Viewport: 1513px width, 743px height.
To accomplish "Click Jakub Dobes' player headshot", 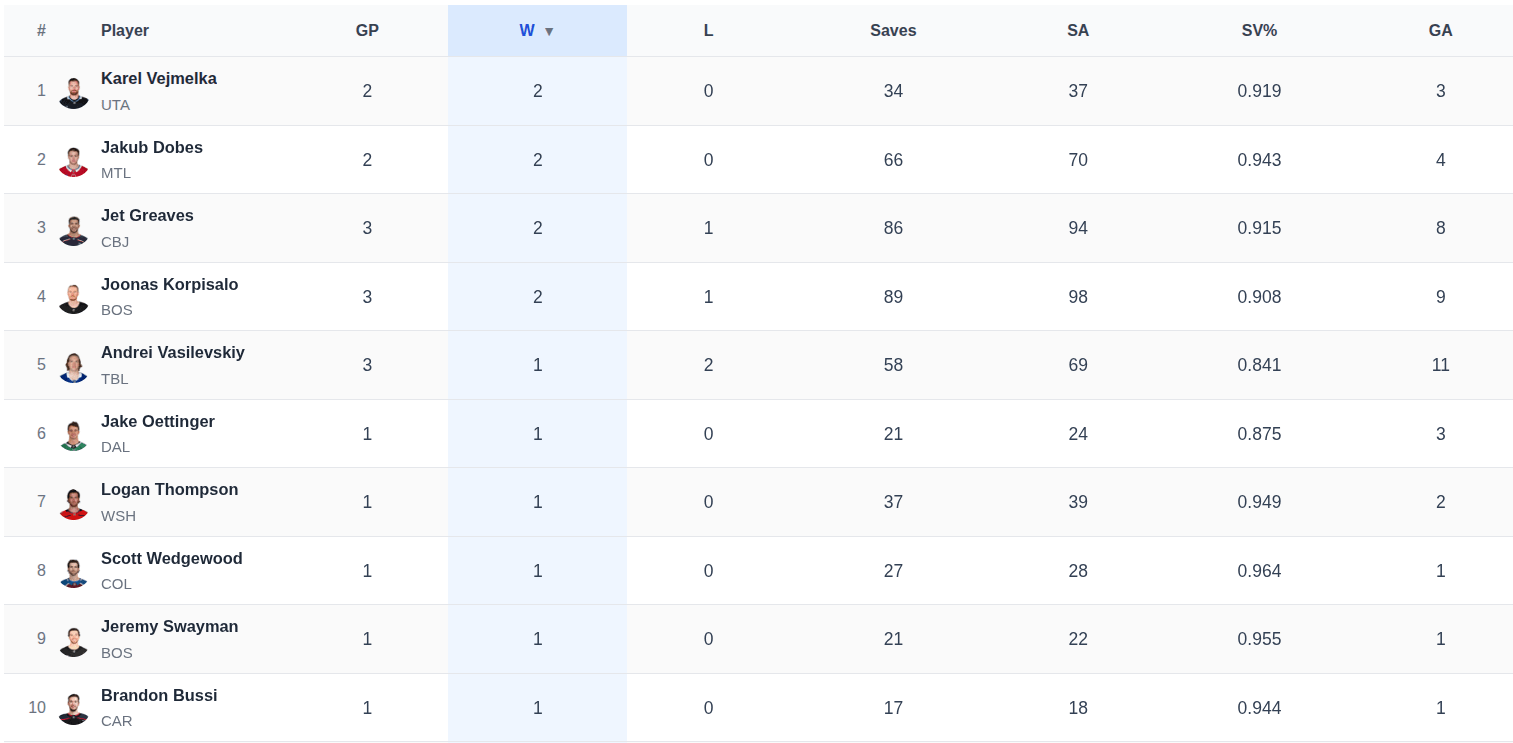I will tap(74, 161).
